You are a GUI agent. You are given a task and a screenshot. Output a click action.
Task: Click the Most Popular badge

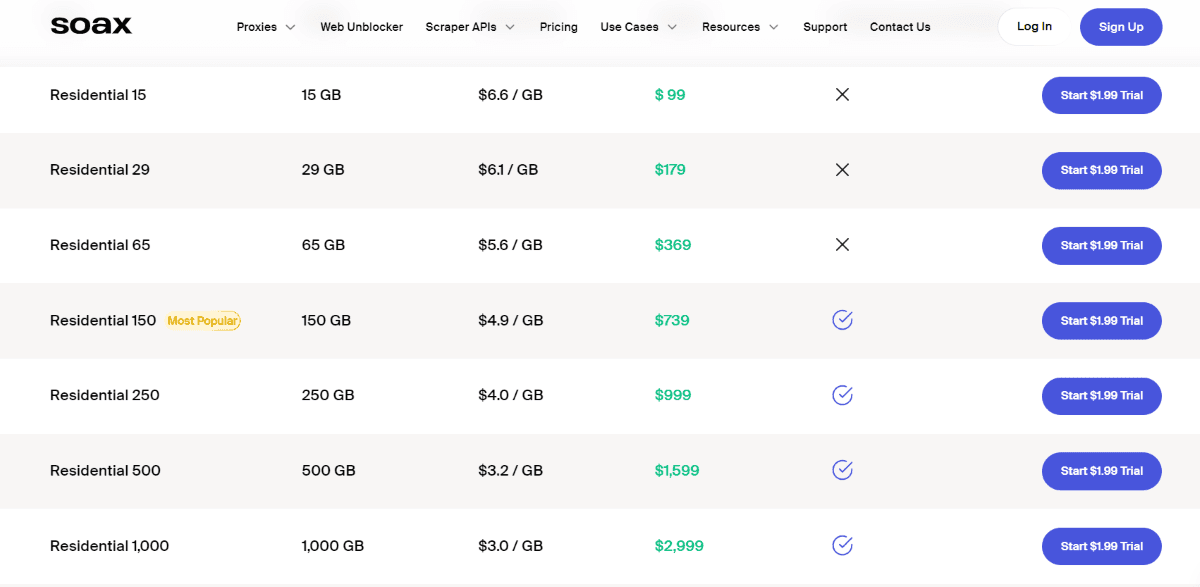click(x=203, y=321)
